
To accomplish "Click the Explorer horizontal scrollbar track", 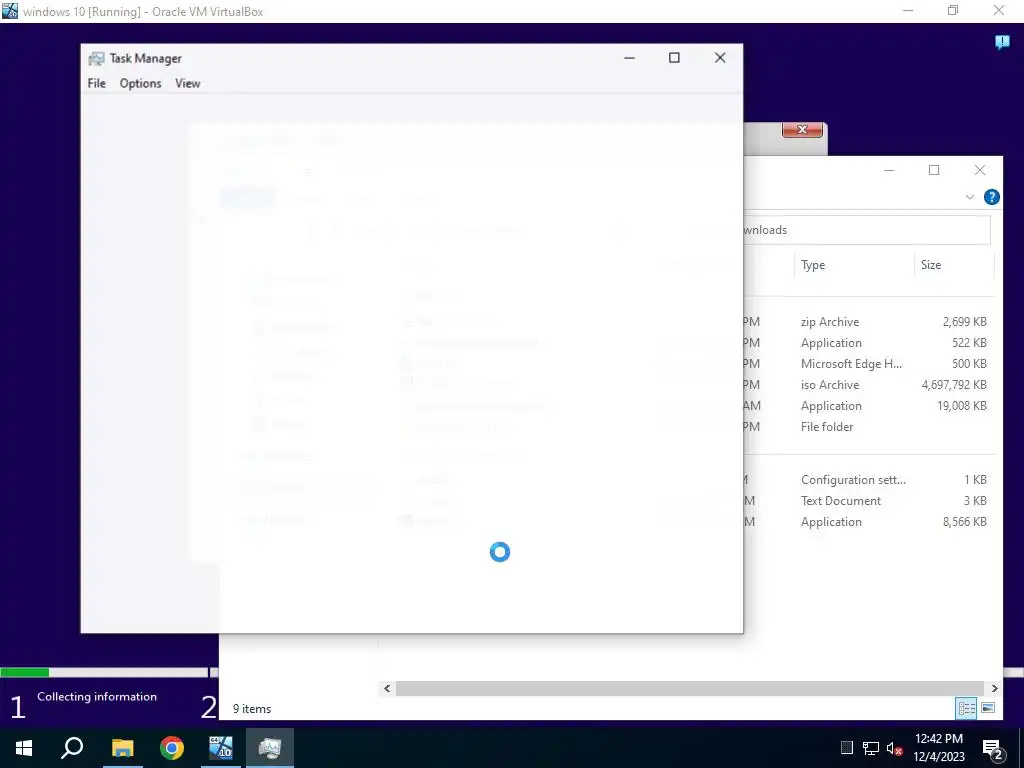I will pos(690,688).
